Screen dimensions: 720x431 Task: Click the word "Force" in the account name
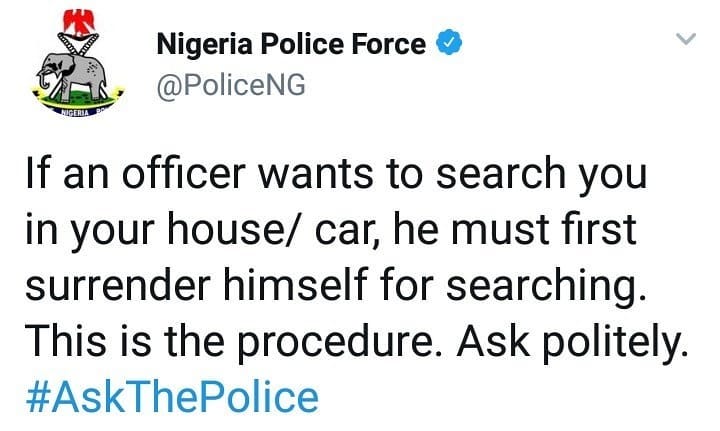pos(392,44)
